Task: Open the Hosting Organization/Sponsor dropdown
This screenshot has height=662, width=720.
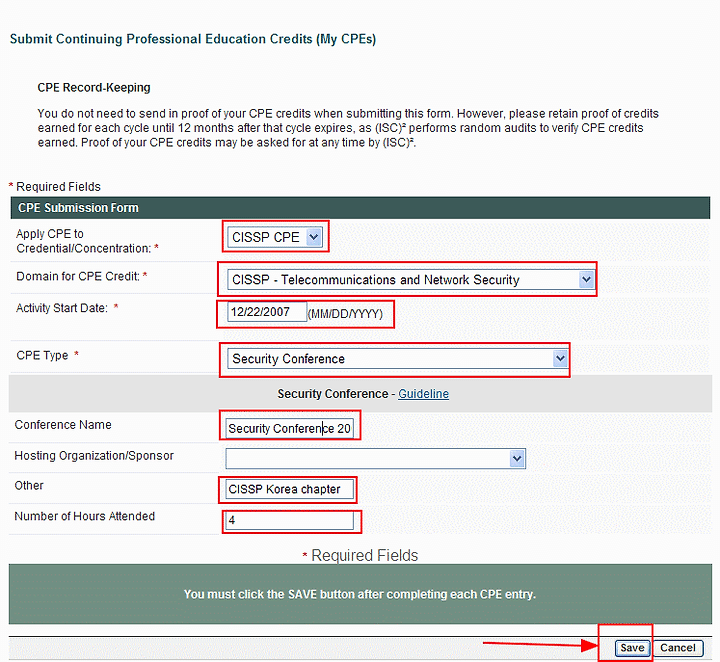Action: [x=375, y=458]
